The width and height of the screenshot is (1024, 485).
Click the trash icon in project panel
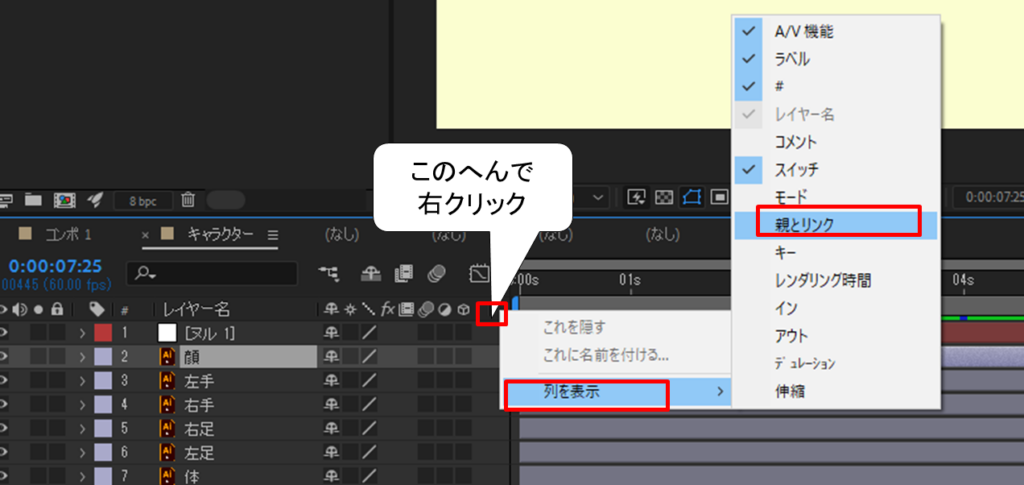pyautogui.click(x=189, y=200)
